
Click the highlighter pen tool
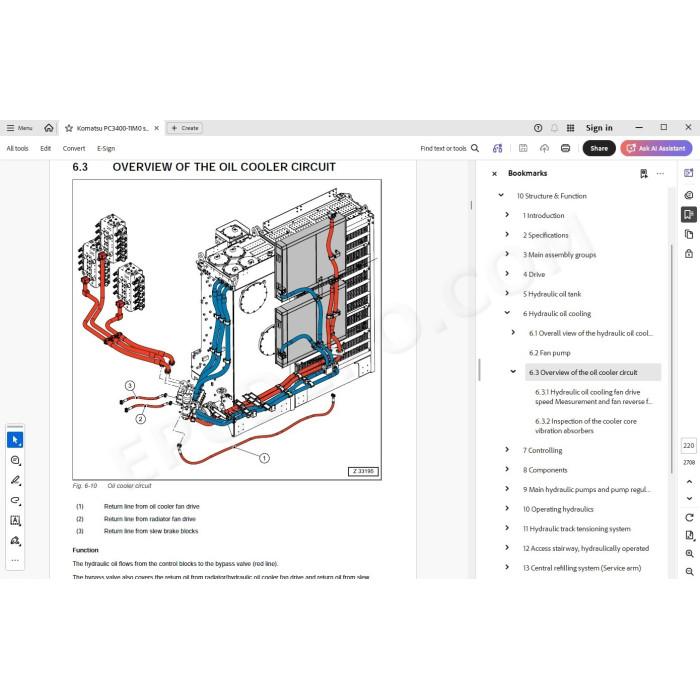click(x=15, y=480)
